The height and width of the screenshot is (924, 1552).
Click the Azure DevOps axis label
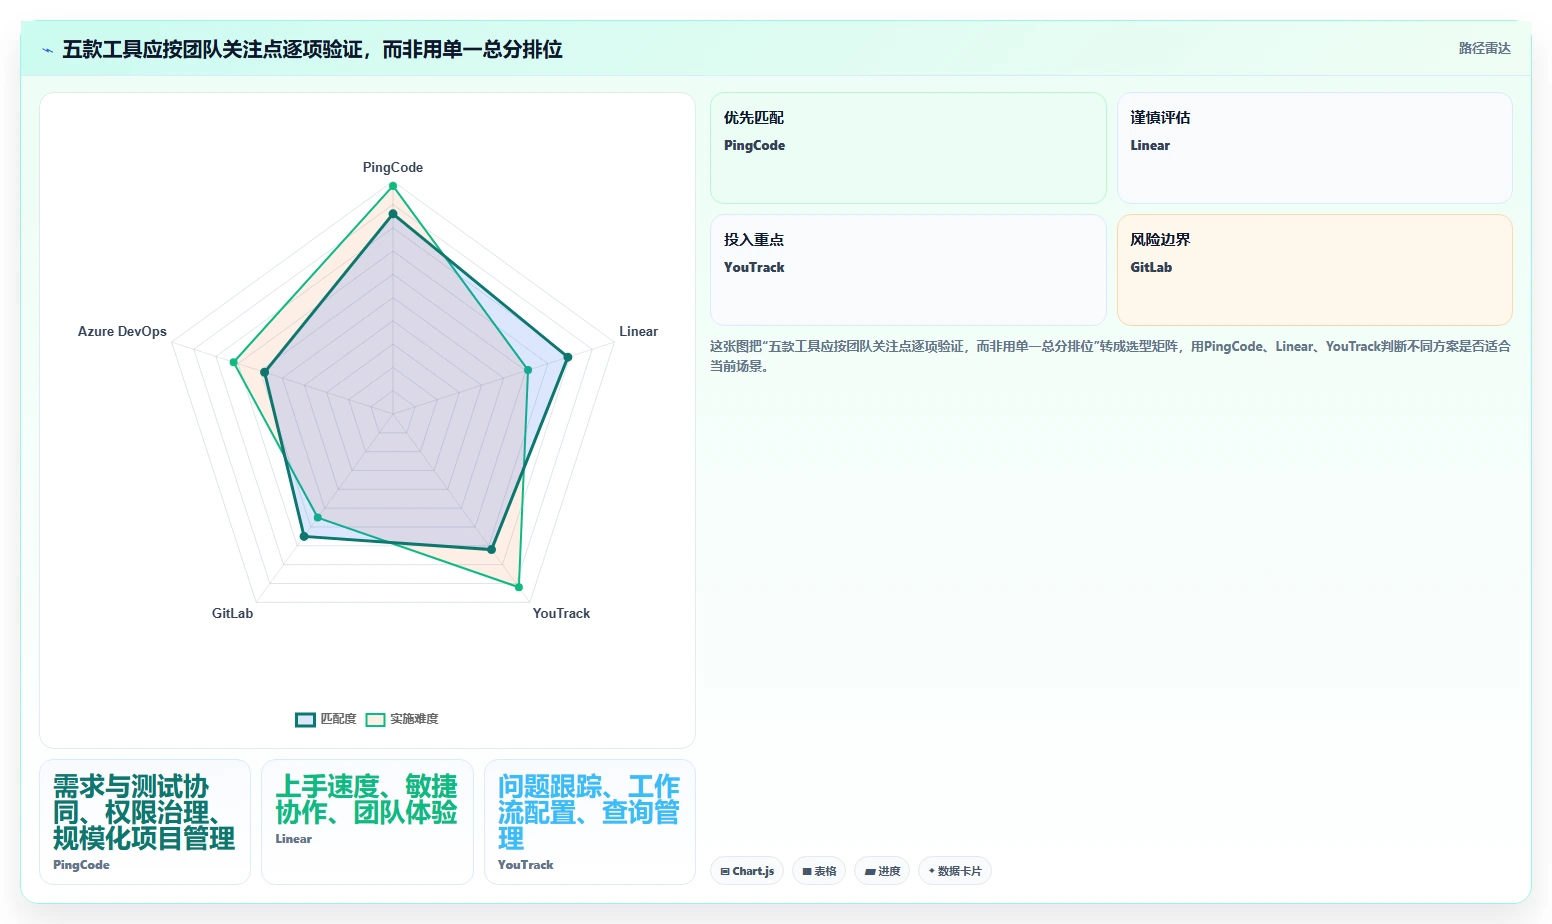tap(122, 331)
